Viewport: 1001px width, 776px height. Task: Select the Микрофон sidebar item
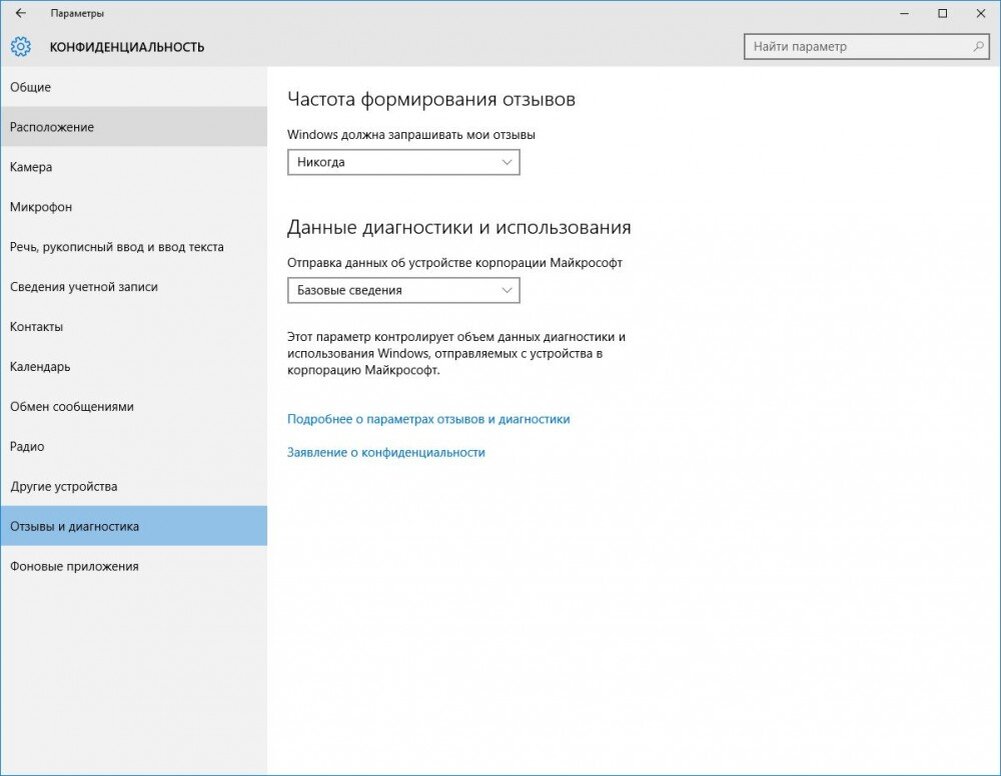click(x=40, y=207)
